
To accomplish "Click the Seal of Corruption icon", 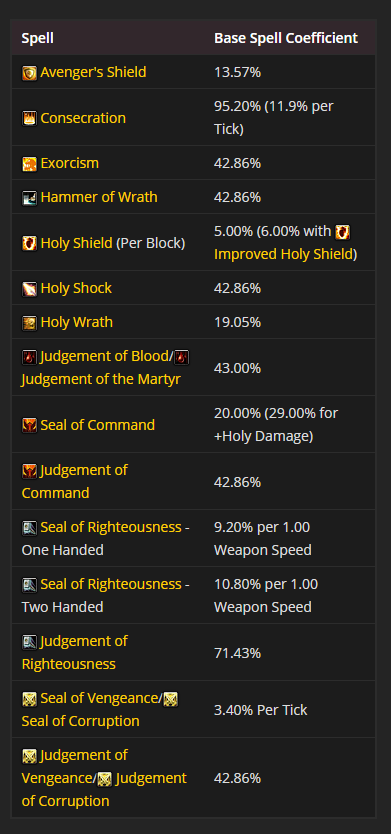I will 170,698.
